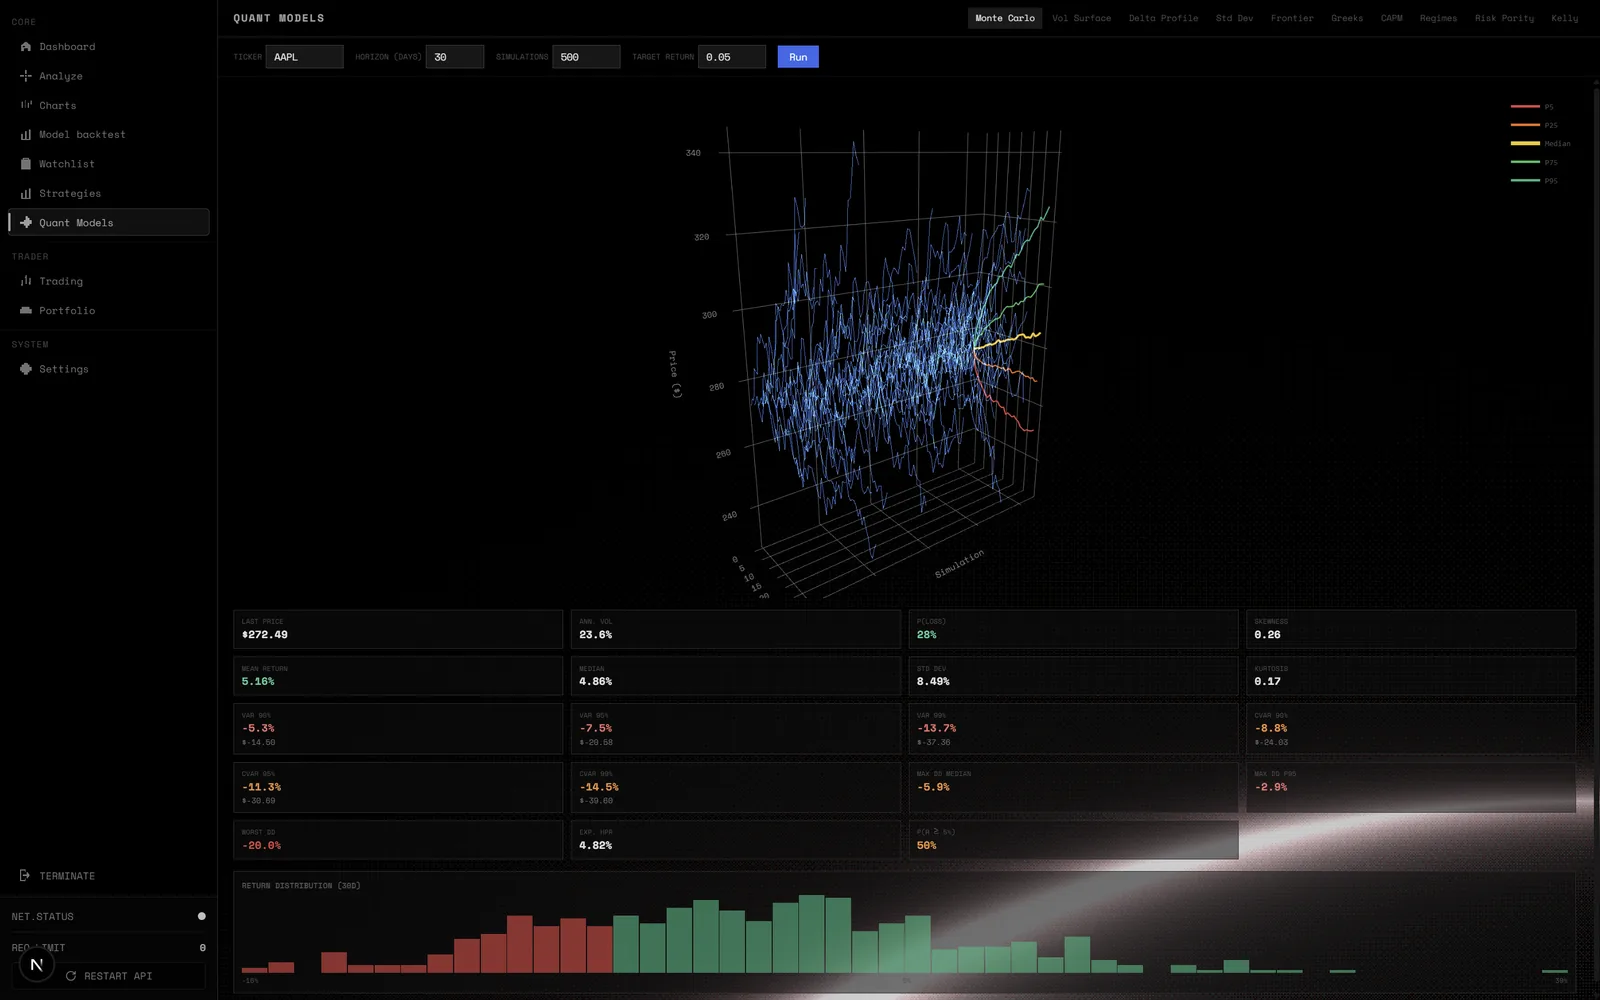Go to the Frontier tab
This screenshot has height=1000, width=1600.
point(1292,18)
